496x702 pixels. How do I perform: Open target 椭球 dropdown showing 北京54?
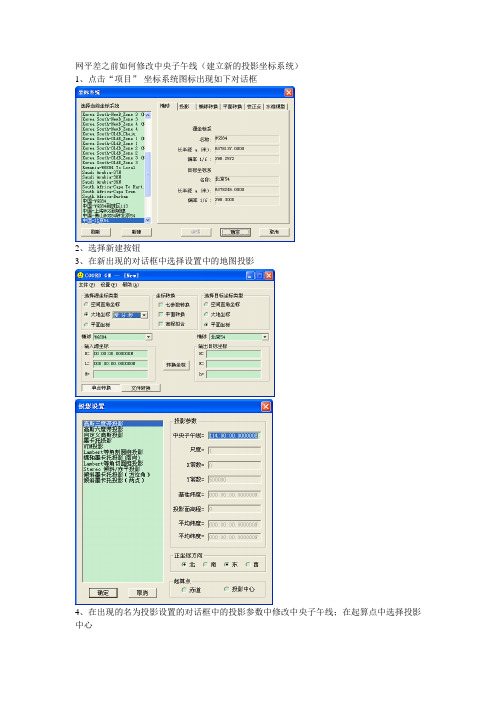[x=265, y=337]
